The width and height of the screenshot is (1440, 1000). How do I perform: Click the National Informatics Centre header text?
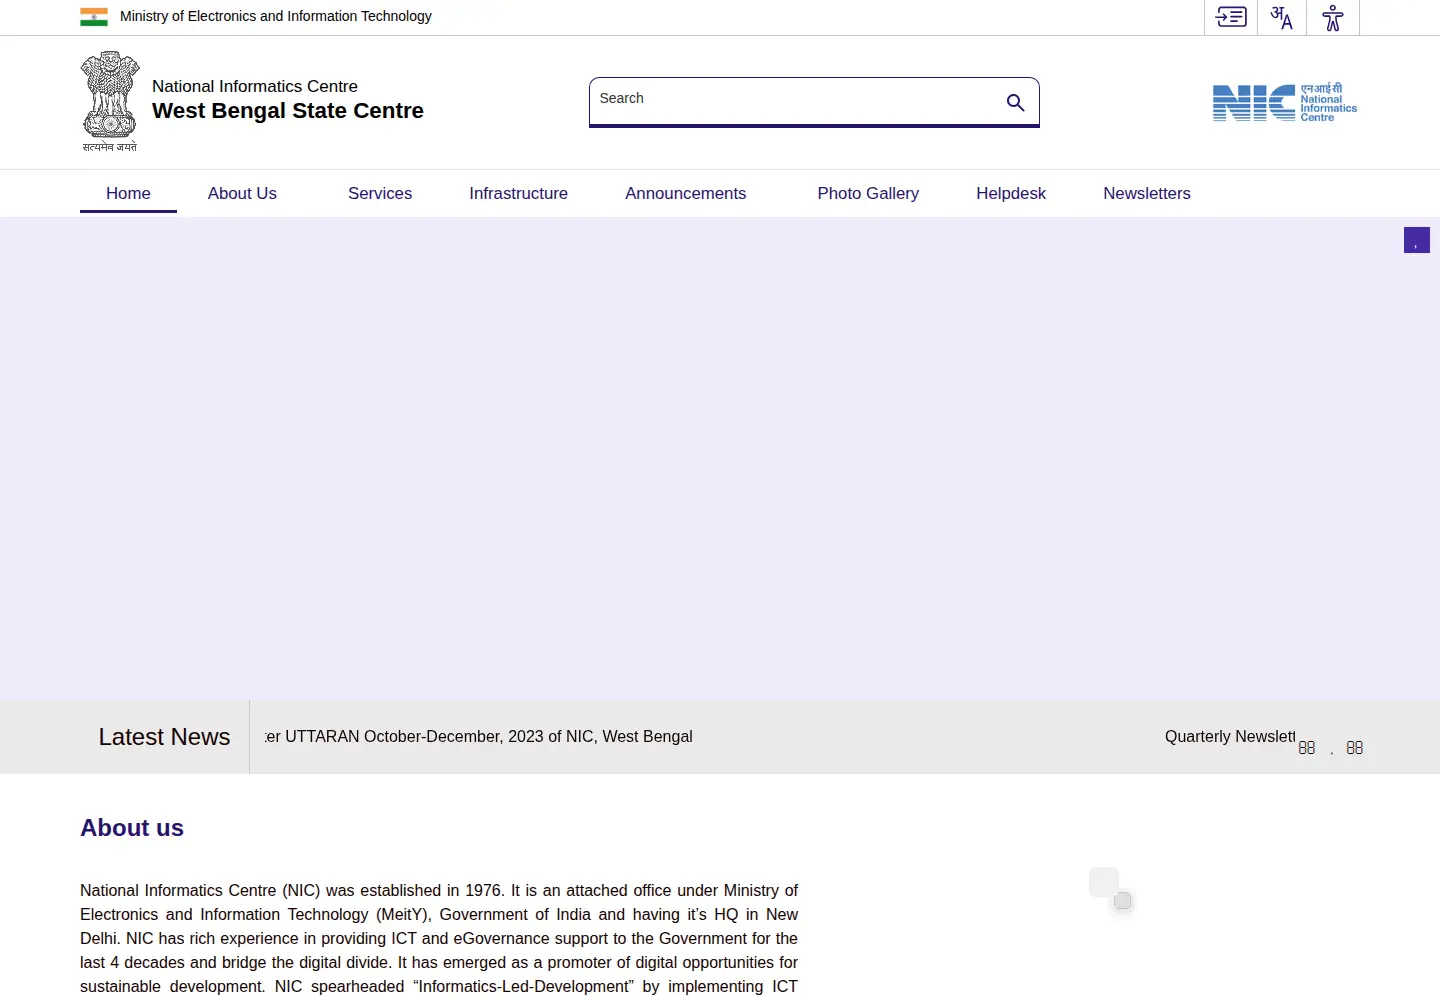pos(255,87)
